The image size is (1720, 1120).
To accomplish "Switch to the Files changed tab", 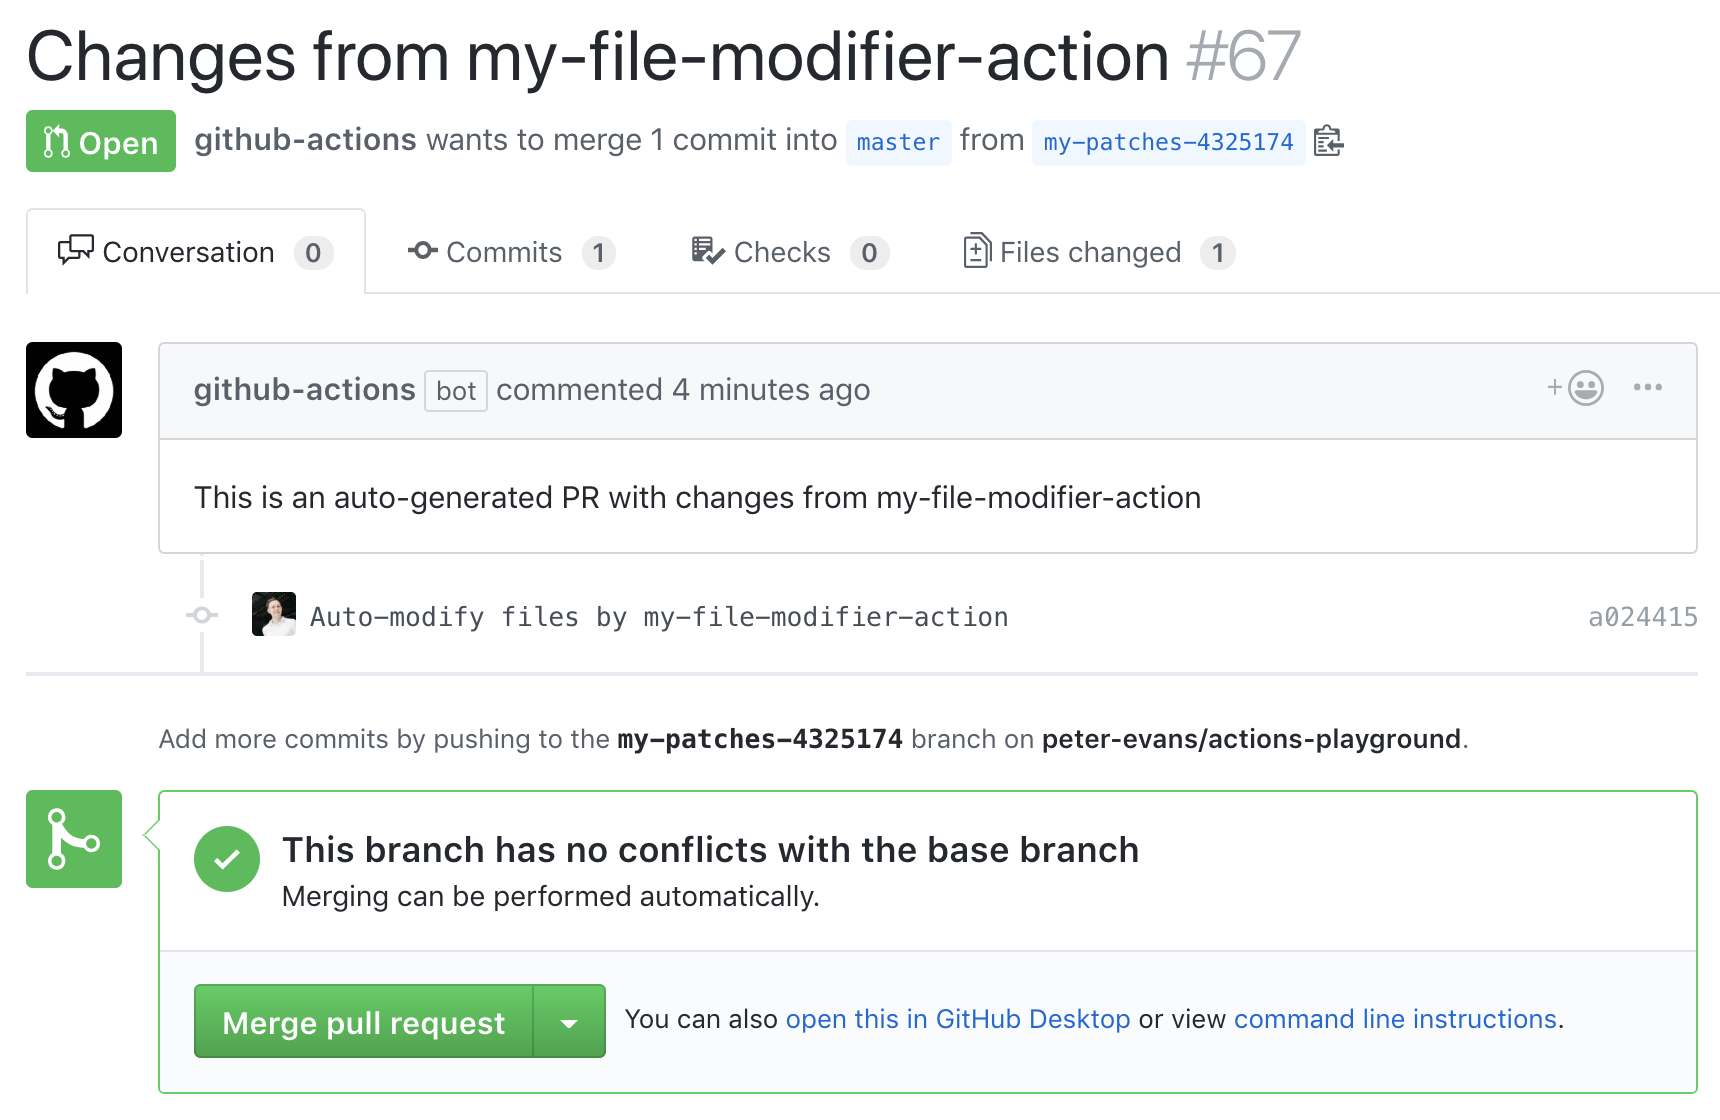I will click(1090, 251).
